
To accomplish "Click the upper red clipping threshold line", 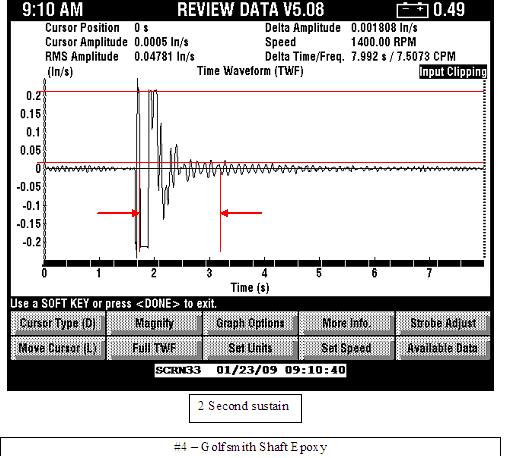I will coord(264,91).
